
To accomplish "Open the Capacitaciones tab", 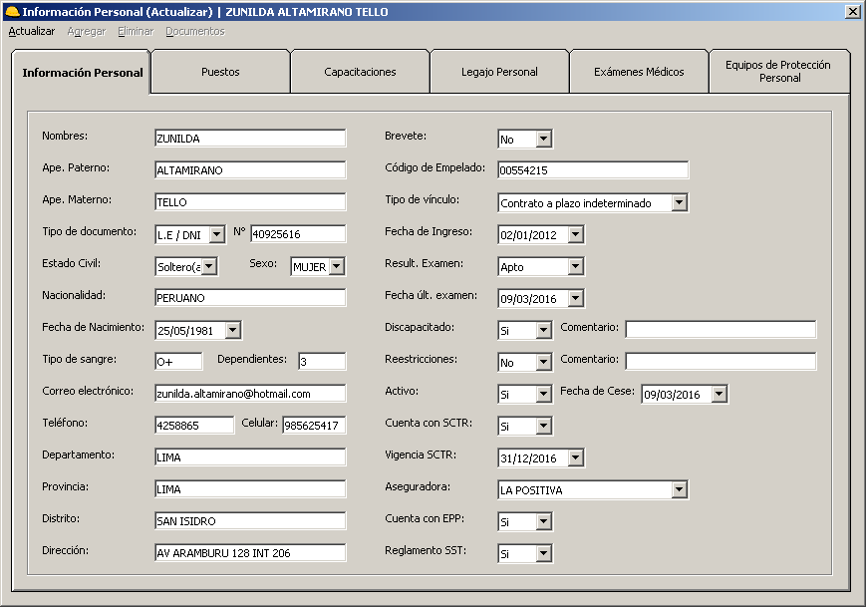I will (360, 72).
